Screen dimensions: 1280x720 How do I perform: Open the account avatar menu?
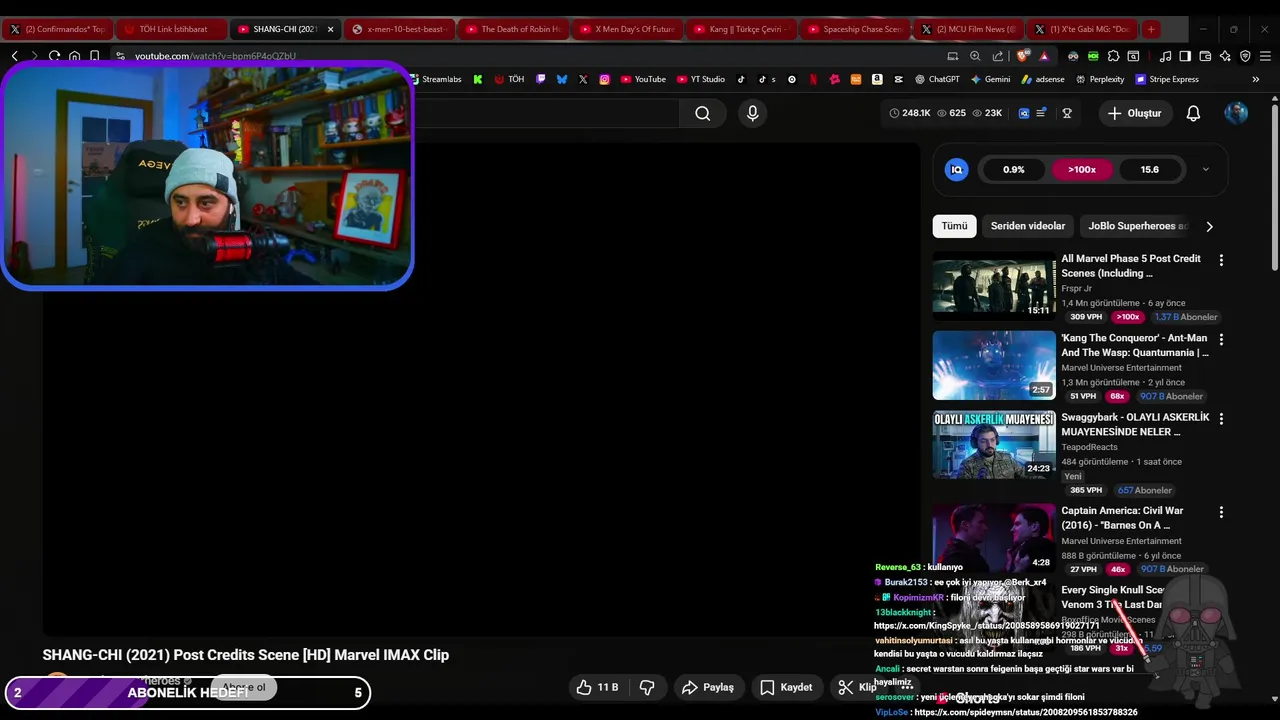point(1236,113)
